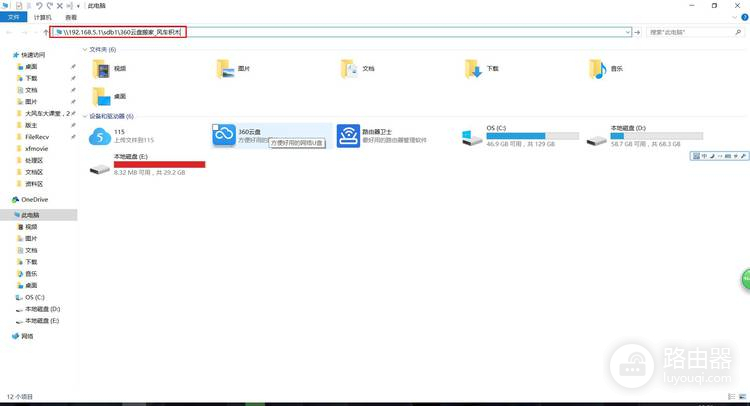750x406 pixels.
Task: Open the 下载 downloads folder icon
Action: (x=473, y=69)
